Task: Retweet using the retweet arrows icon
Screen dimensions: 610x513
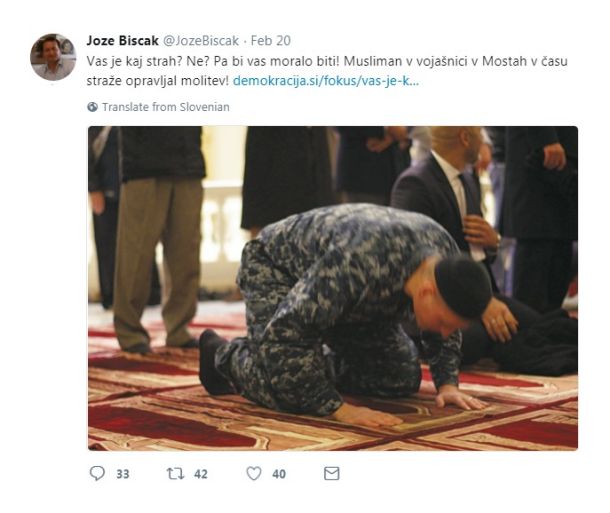Action: (x=175, y=473)
